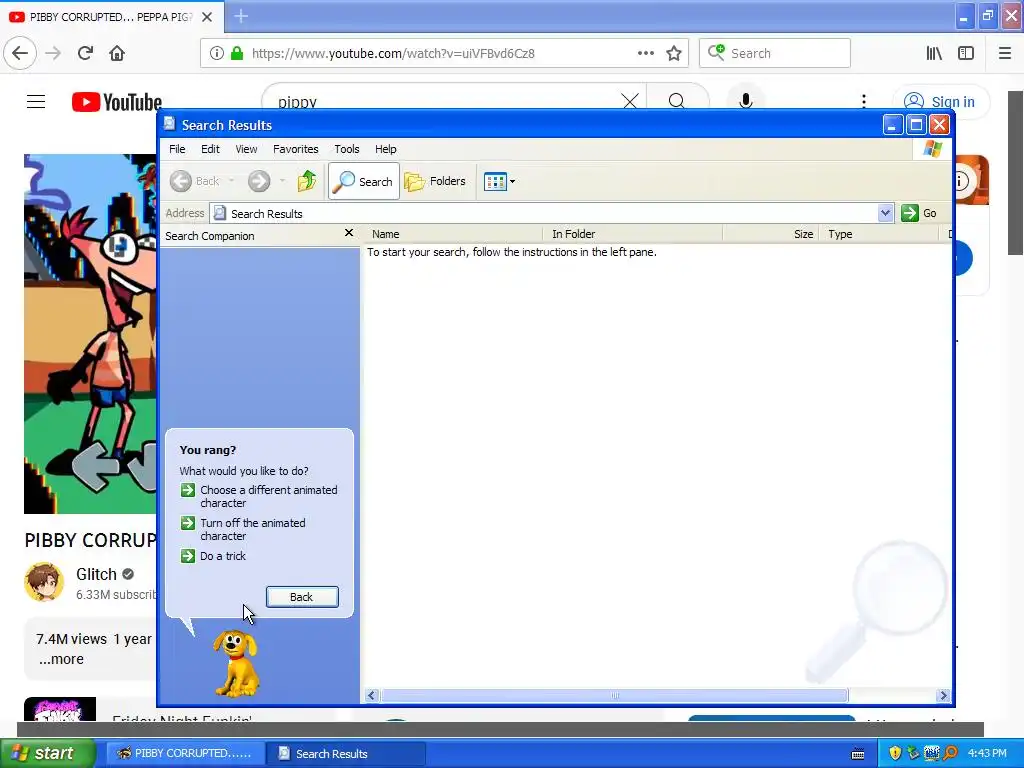Screen dimensions: 1024x768
Task: Open Favorites menu in Search Results
Action: tap(296, 149)
